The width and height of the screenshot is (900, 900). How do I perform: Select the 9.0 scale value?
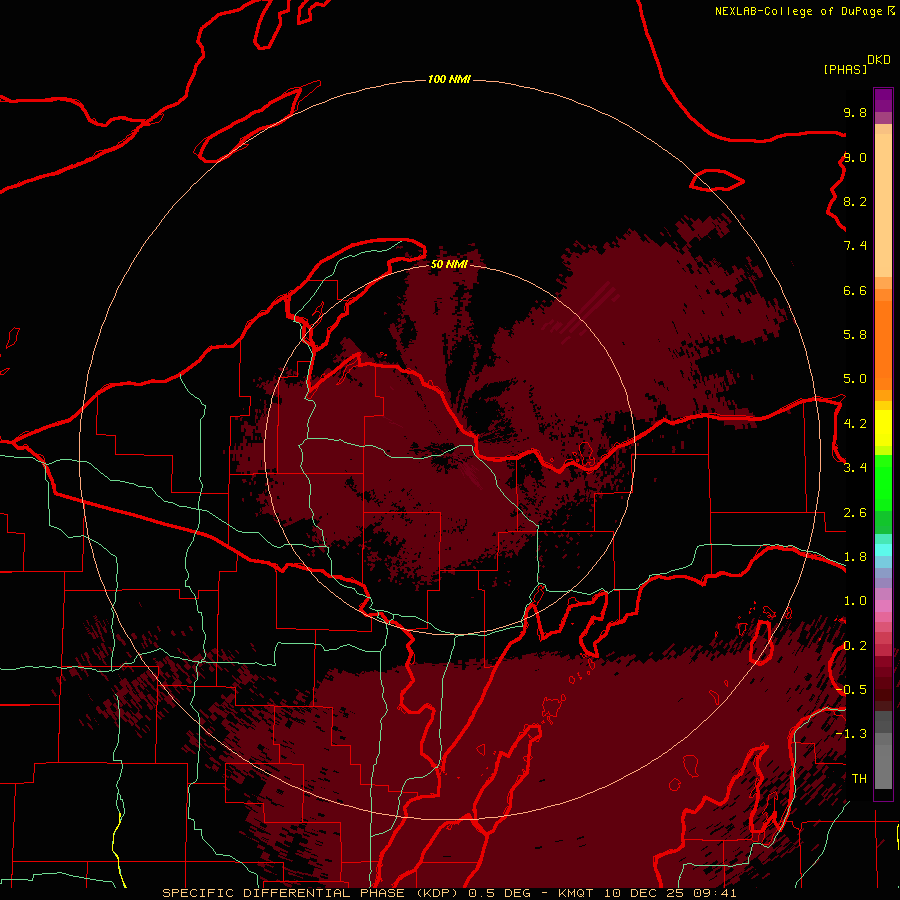(855, 157)
